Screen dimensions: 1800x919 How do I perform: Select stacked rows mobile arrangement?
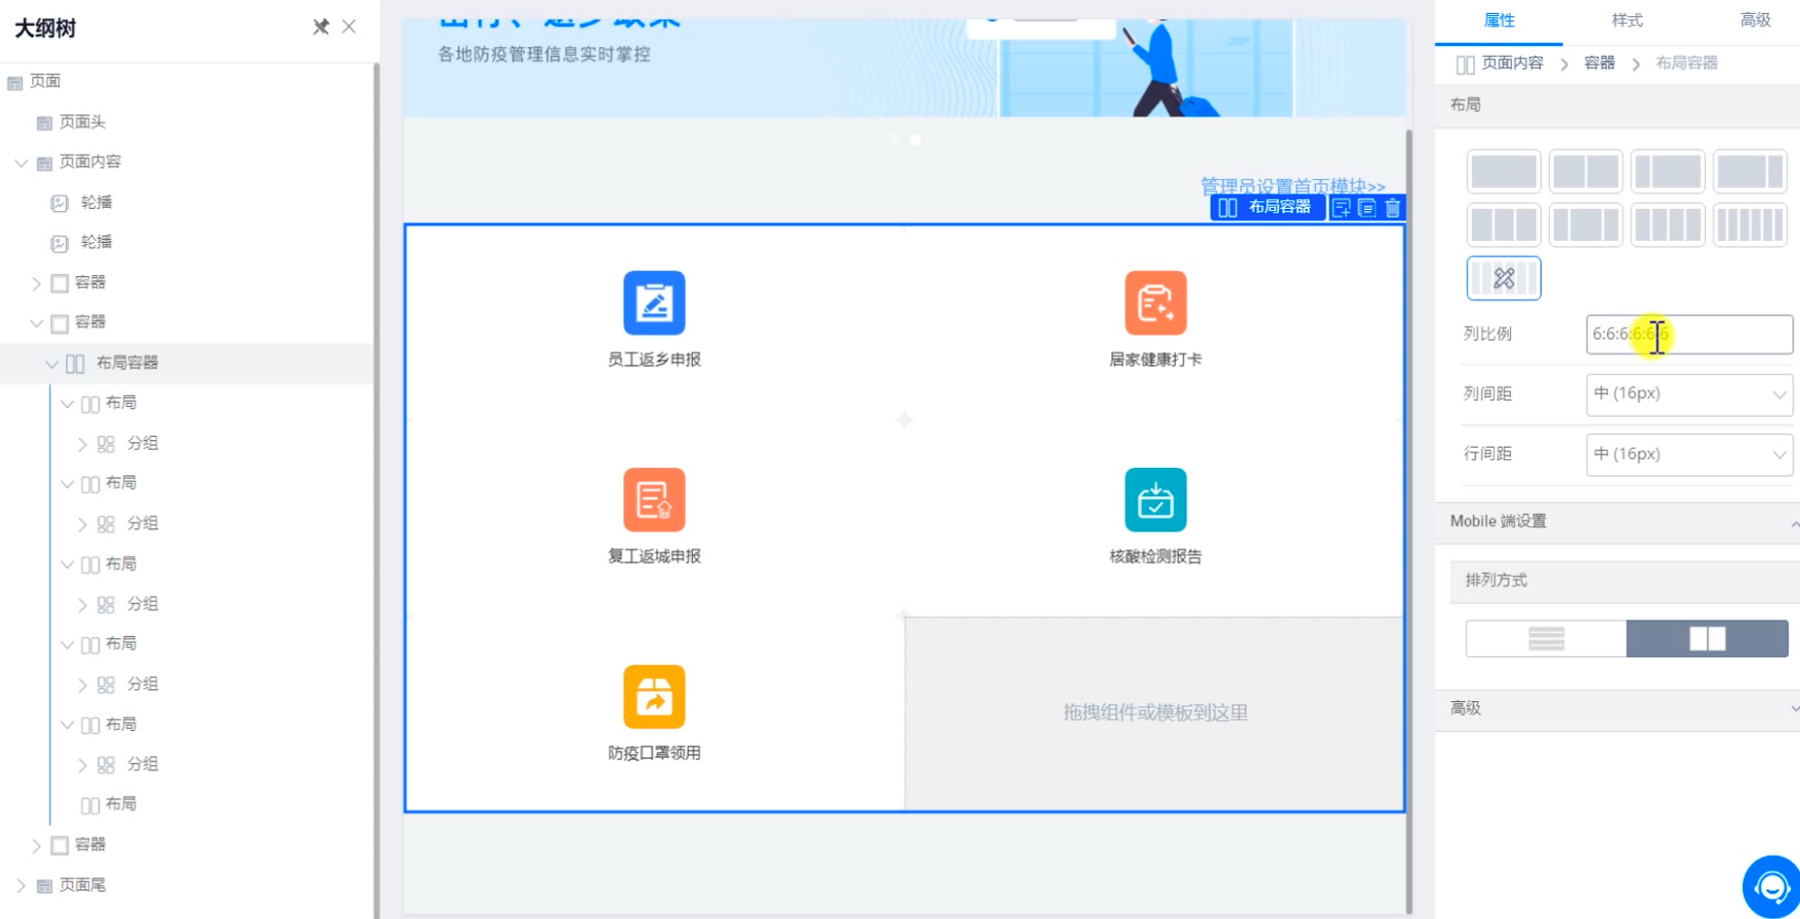(1546, 639)
